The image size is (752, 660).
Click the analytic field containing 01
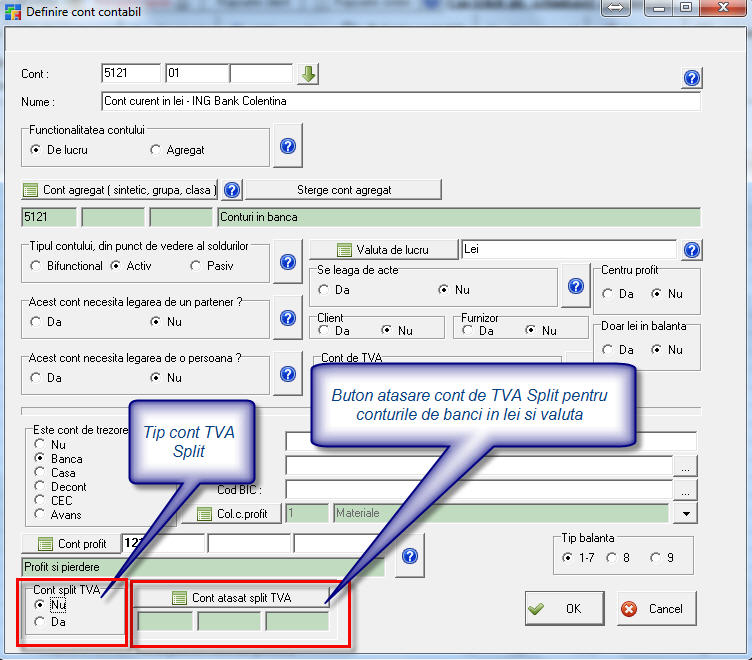click(197, 73)
